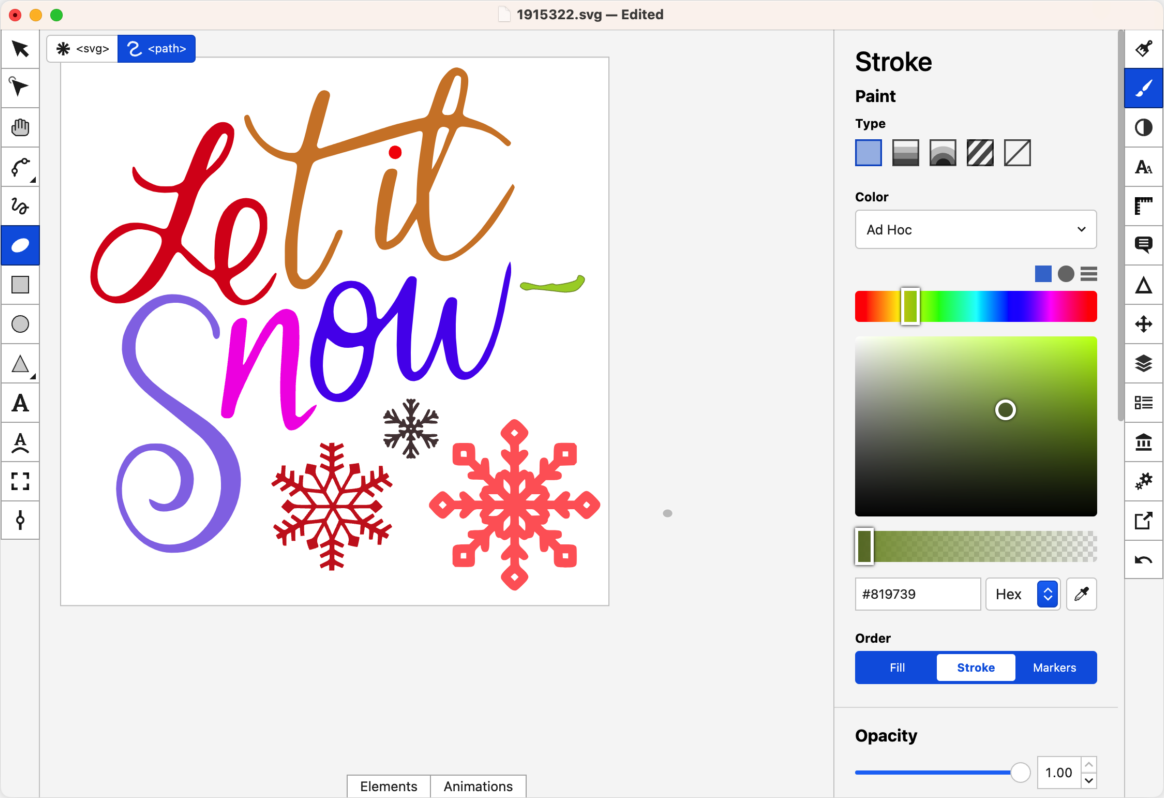Switch to the Animations tab
1164x798 pixels.
point(478,786)
